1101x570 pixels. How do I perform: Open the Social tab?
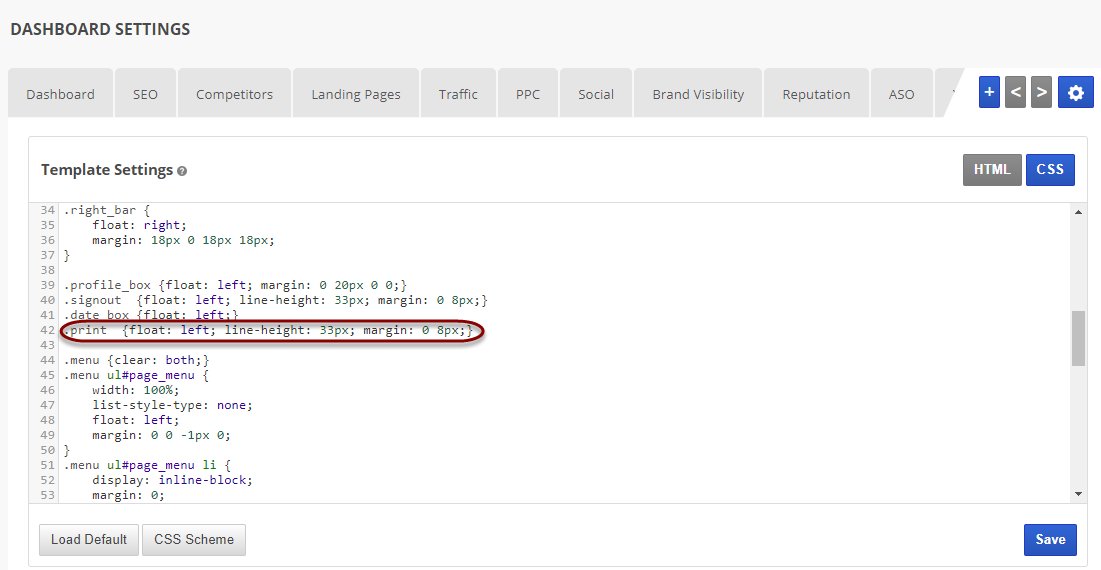tap(596, 94)
